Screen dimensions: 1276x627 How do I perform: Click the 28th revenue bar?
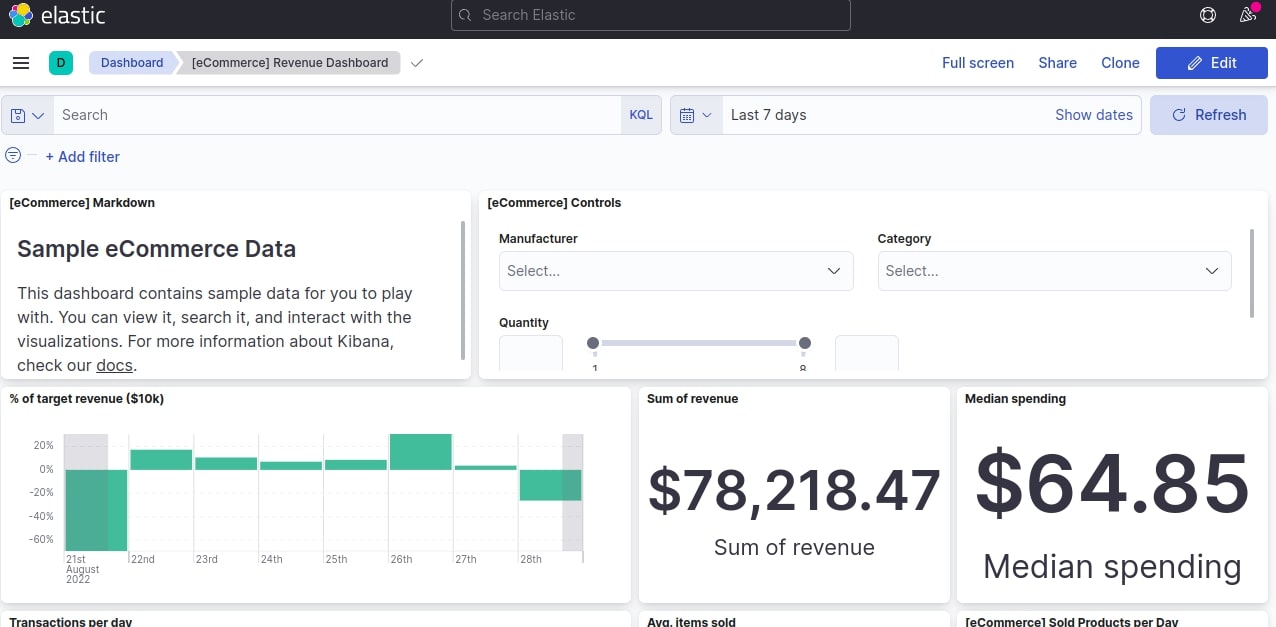point(550,485)
